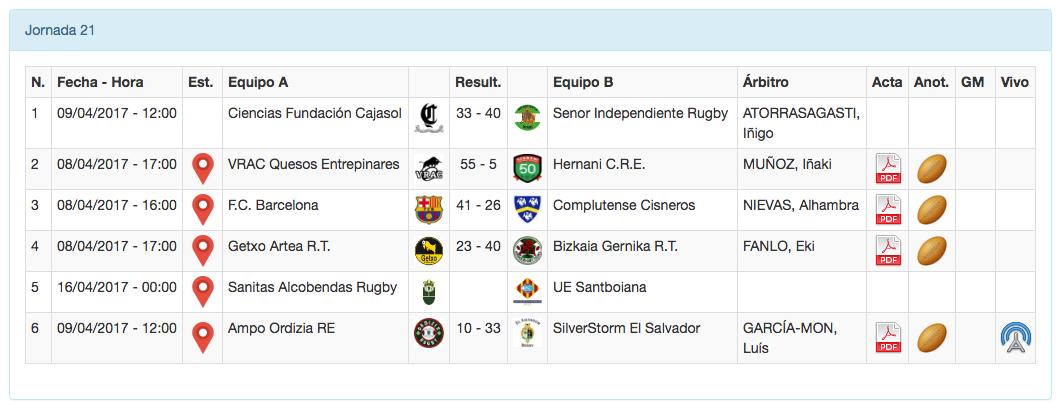This screenshot has width=1063, height=411.
Task: Click rugby ball scorers icon for Getxo Artea match
Action: tap(932, 250)
